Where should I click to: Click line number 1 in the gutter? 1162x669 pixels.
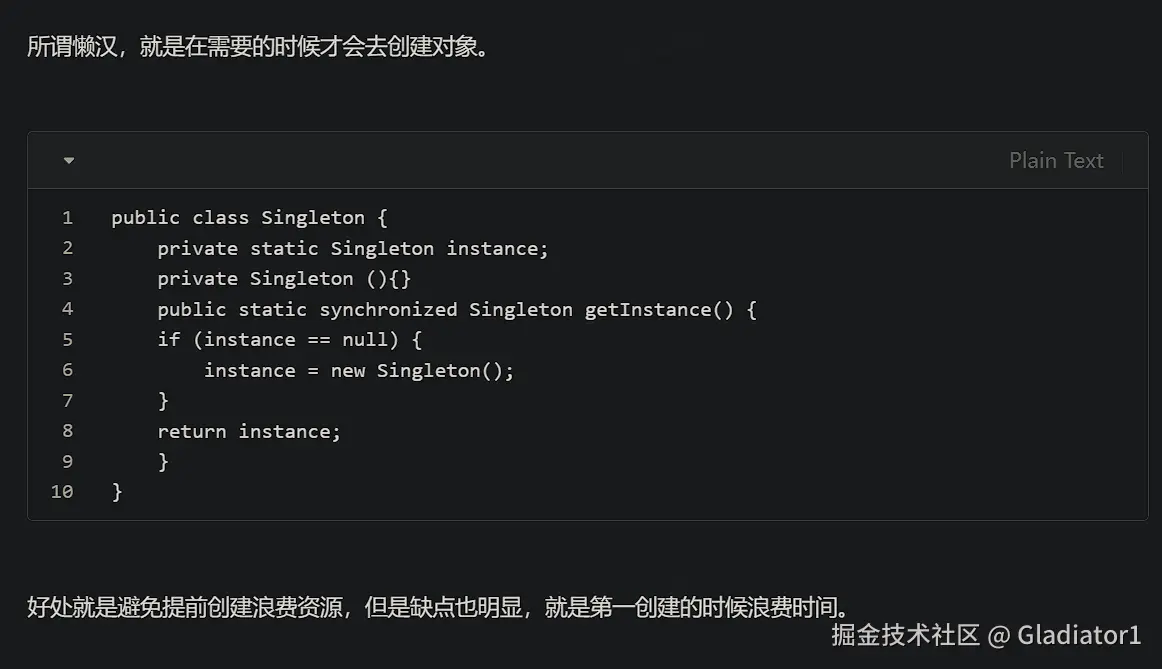pyautogui.click(x=67, y=217)
